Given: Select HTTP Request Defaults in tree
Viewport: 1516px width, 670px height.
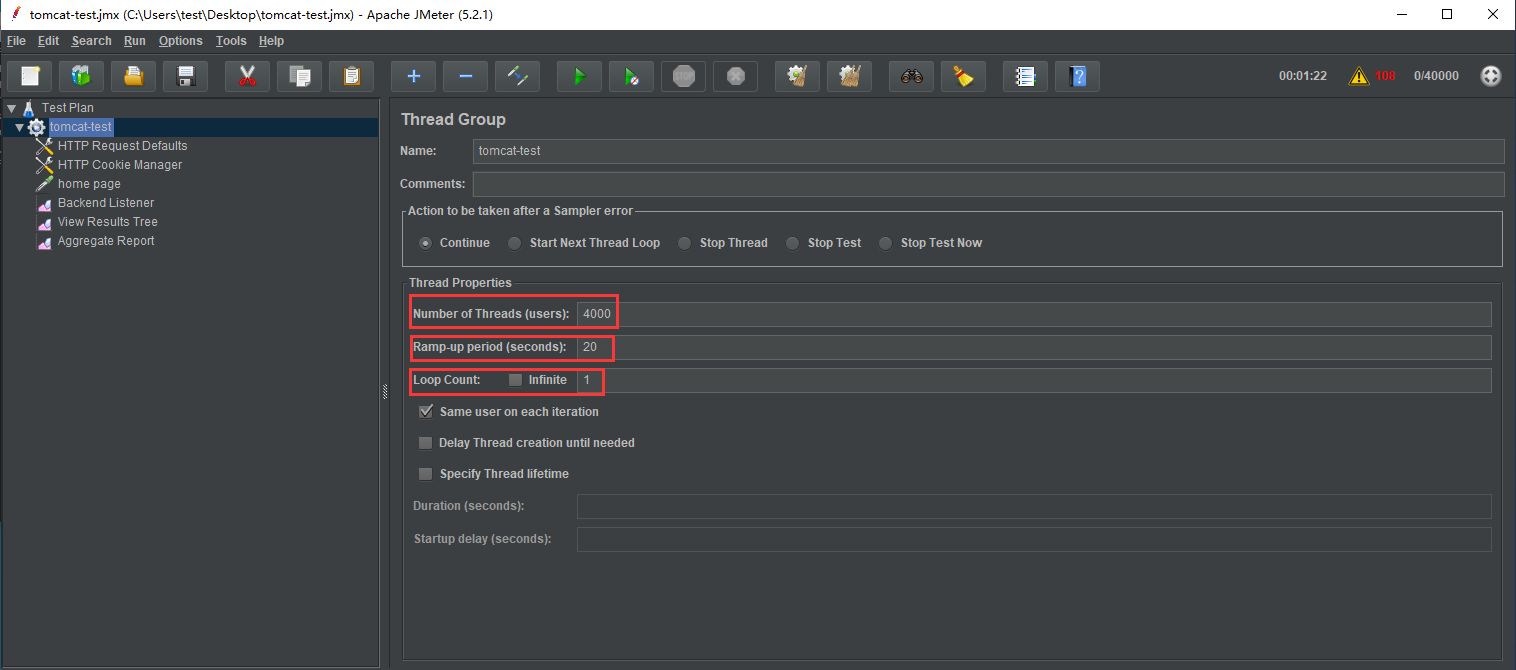Looking at the screenshot, I should point(122,146).
